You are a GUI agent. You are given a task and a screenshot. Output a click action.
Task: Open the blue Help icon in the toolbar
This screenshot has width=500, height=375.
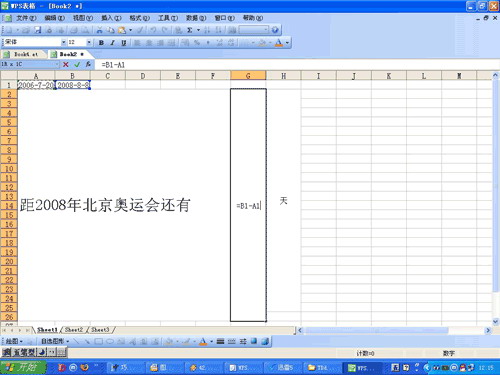(x=275, y=30)
